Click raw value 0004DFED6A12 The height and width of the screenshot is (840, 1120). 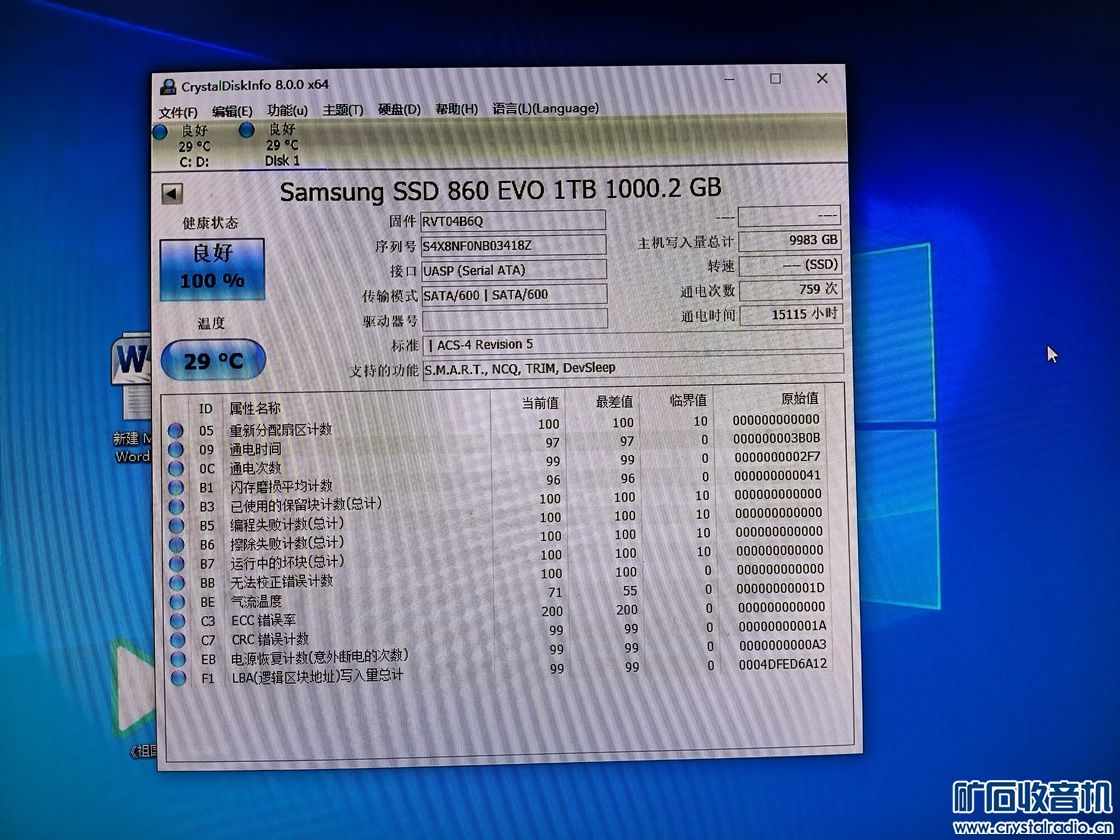(x=783, y=664)
